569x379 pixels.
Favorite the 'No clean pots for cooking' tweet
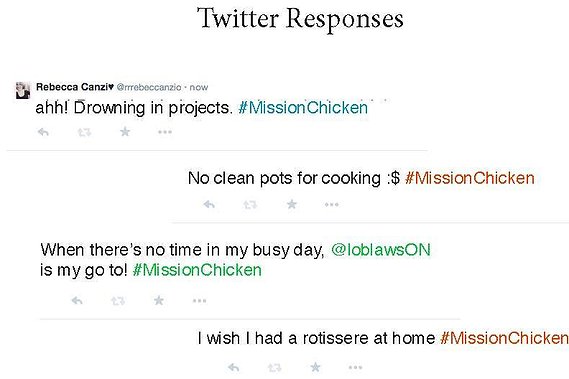tap(292, 204)
